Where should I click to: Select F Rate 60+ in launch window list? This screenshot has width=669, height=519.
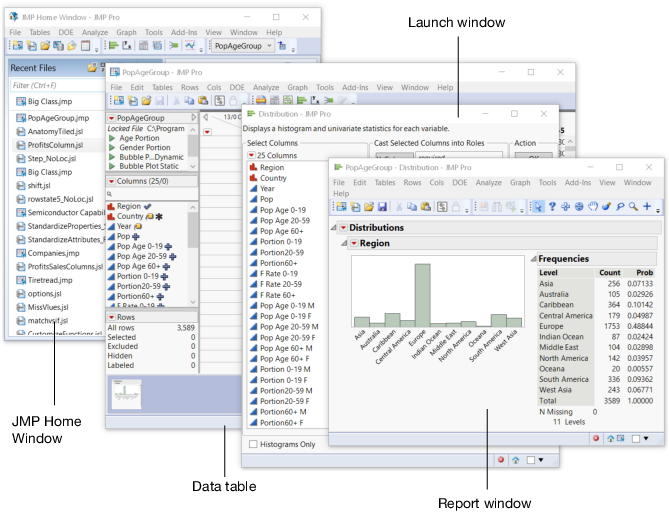277,295
